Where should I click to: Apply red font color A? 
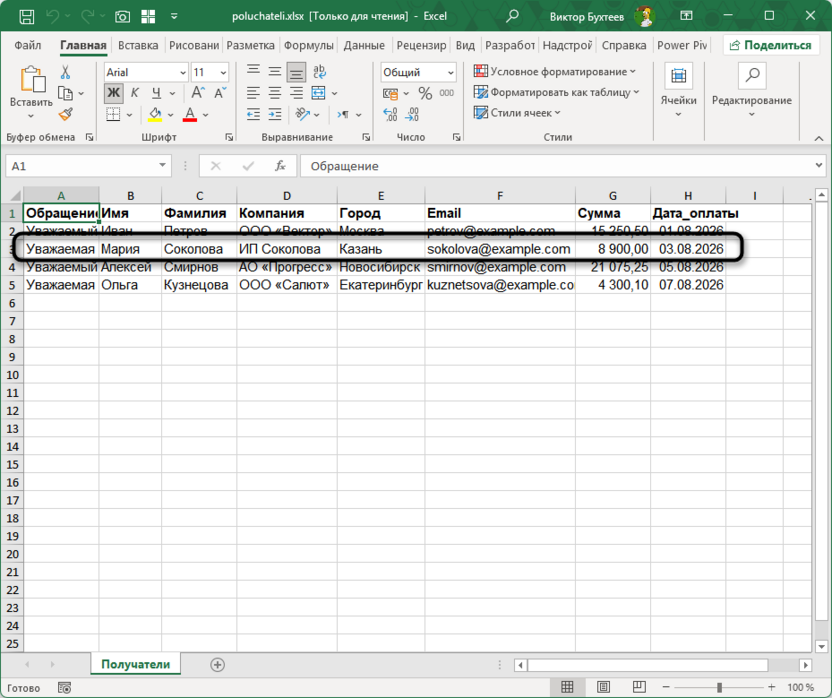(190, 114)
